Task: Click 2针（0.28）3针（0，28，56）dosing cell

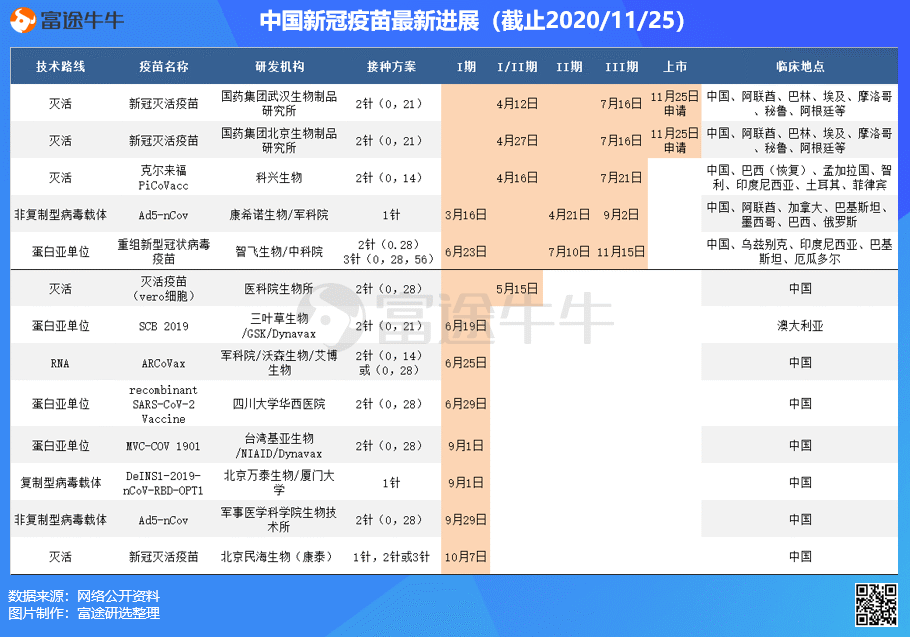Action: point(389,252)
